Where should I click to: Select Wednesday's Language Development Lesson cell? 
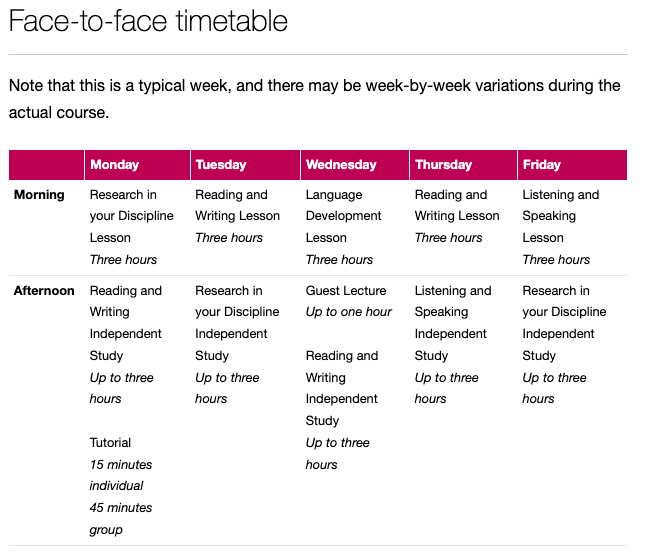(x=343, y=216)
